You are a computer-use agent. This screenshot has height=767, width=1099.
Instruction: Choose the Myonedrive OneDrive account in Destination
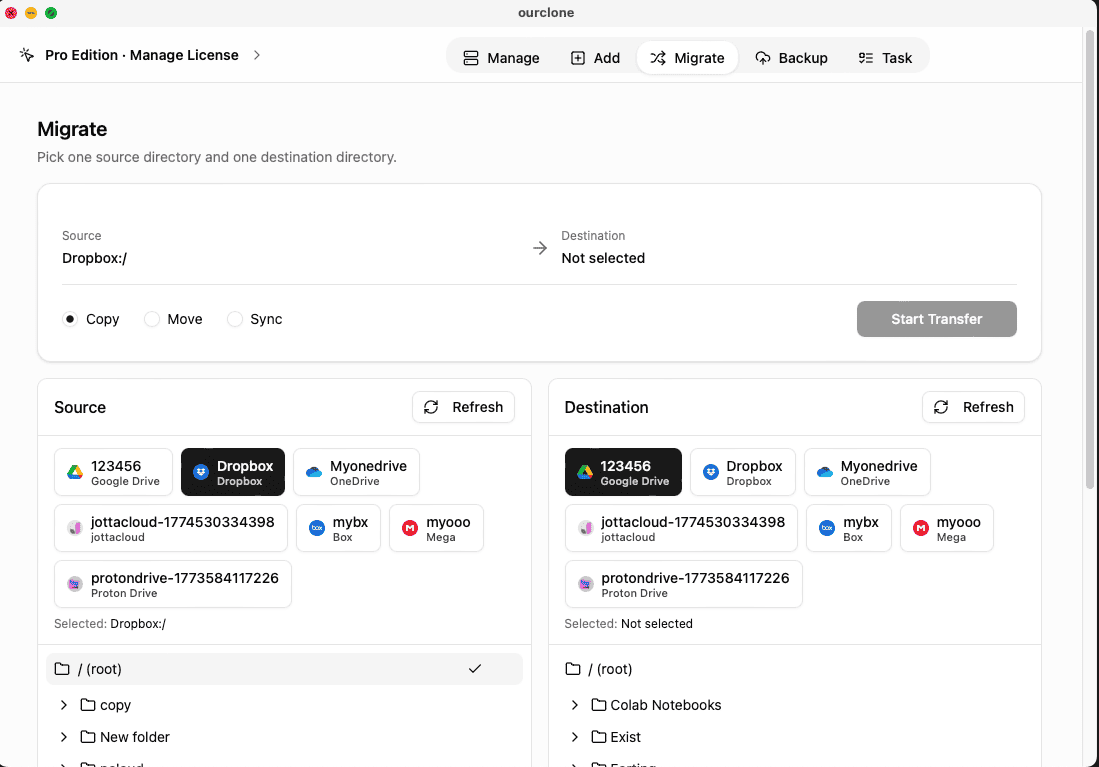(866, 471)
